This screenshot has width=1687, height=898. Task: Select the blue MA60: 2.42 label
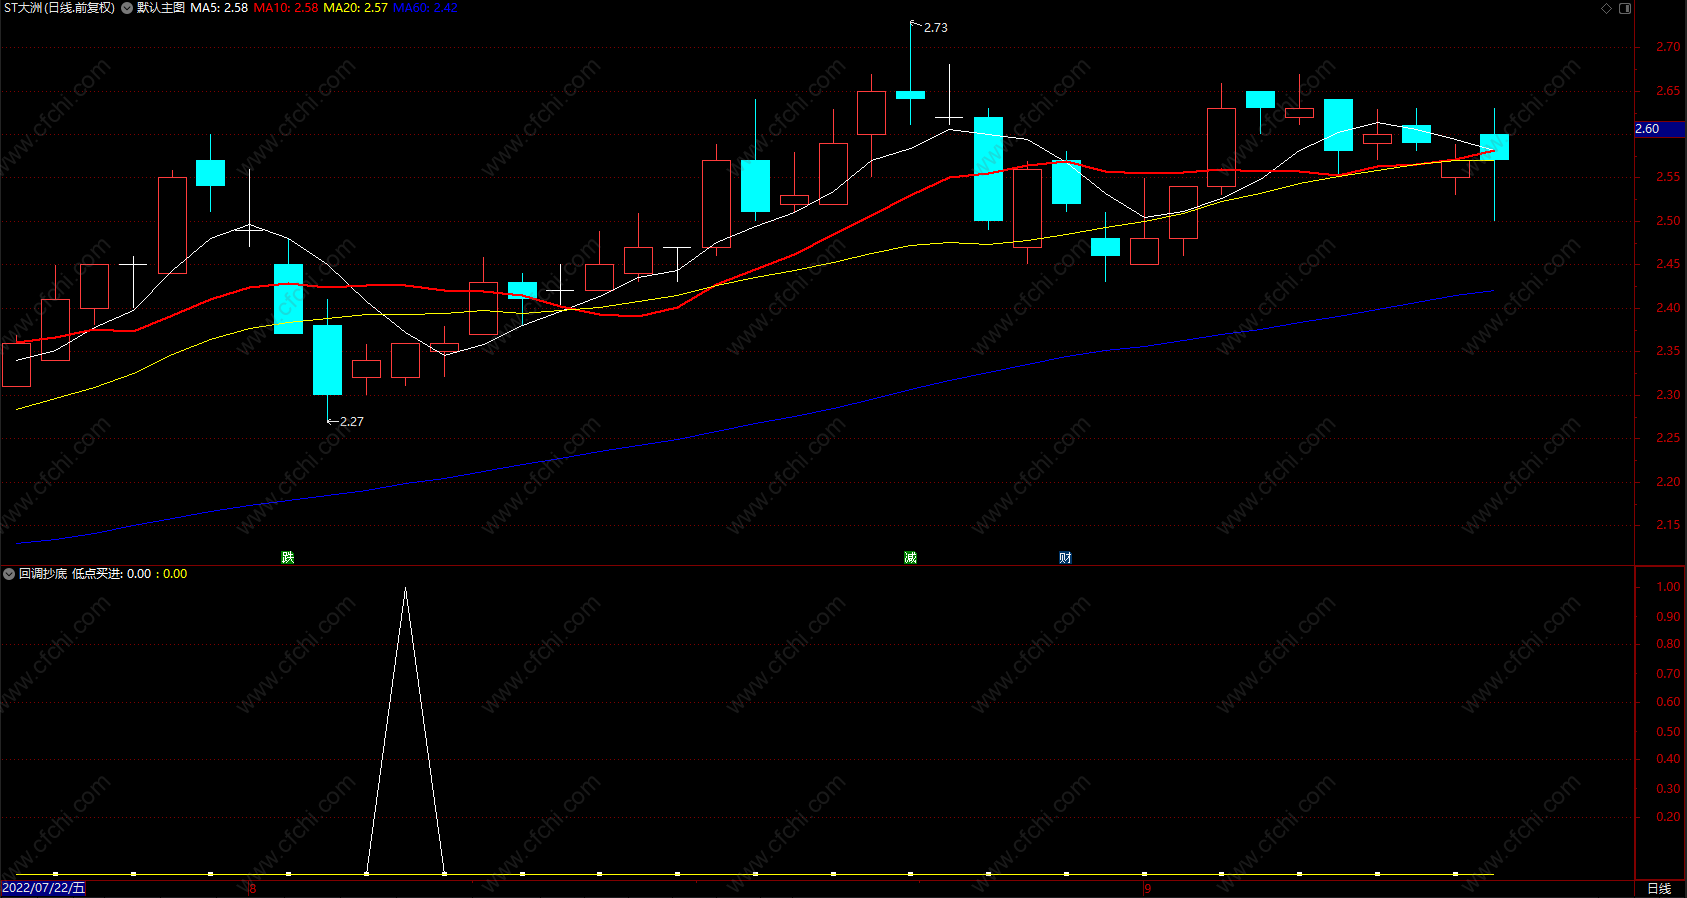tap(425, 8)
